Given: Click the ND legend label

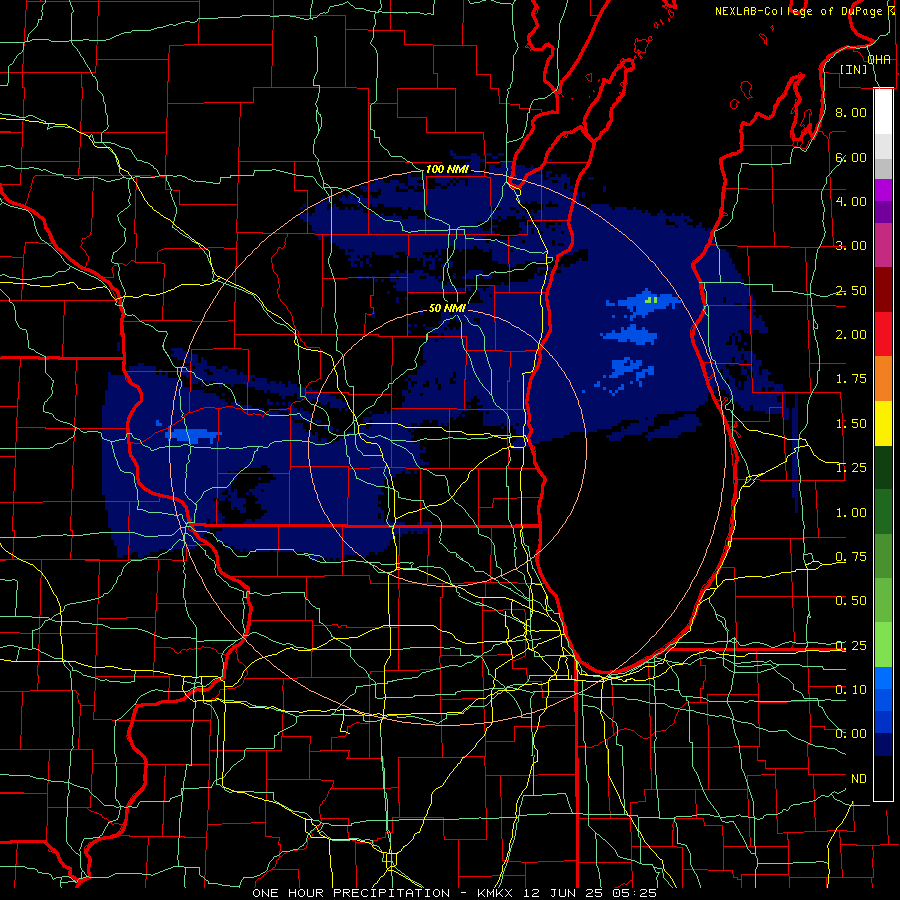Looking at the screenshot, I should pos(859,779).
